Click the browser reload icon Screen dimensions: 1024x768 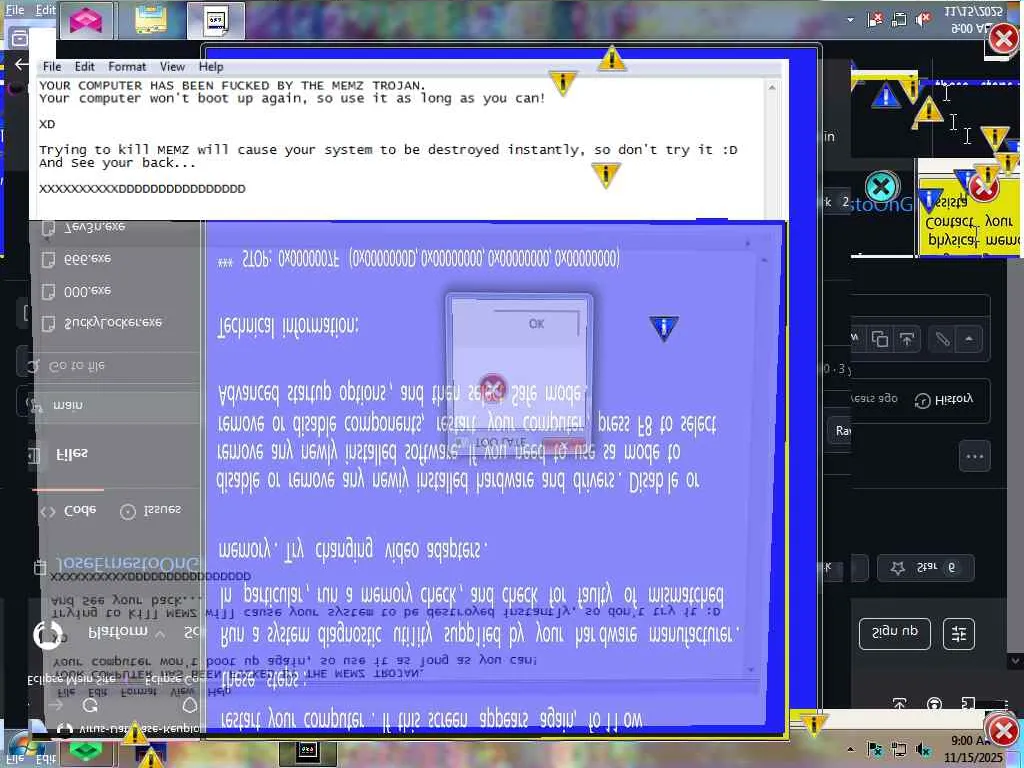[x=90, y=705]
